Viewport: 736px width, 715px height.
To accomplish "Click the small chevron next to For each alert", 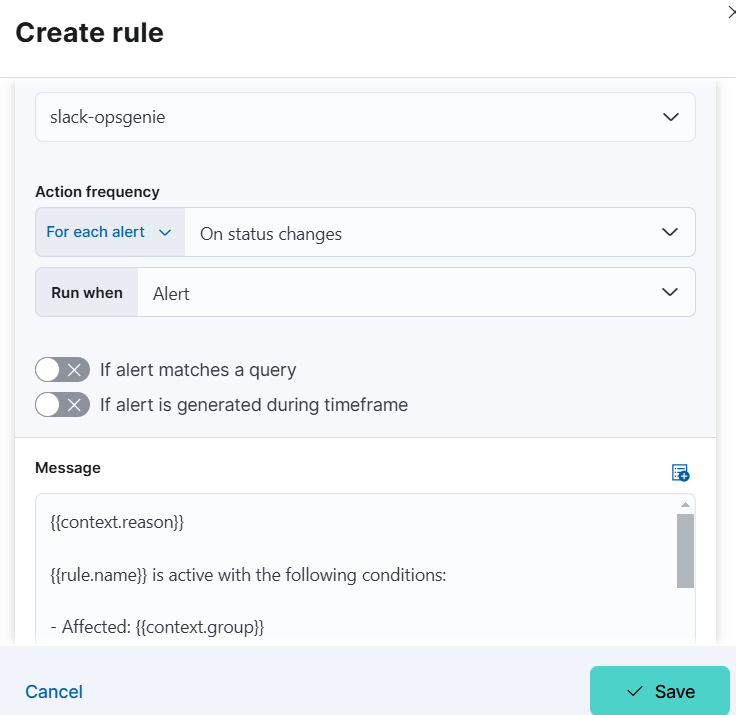I will (x=165, y=232).
